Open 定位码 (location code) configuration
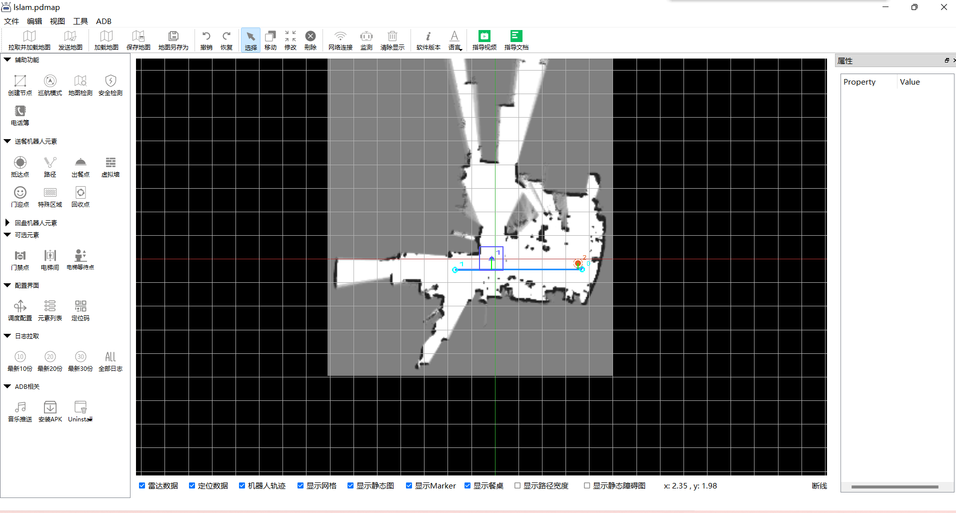The width and height of the screenshot is (956, 513). [x=80, y=310]
